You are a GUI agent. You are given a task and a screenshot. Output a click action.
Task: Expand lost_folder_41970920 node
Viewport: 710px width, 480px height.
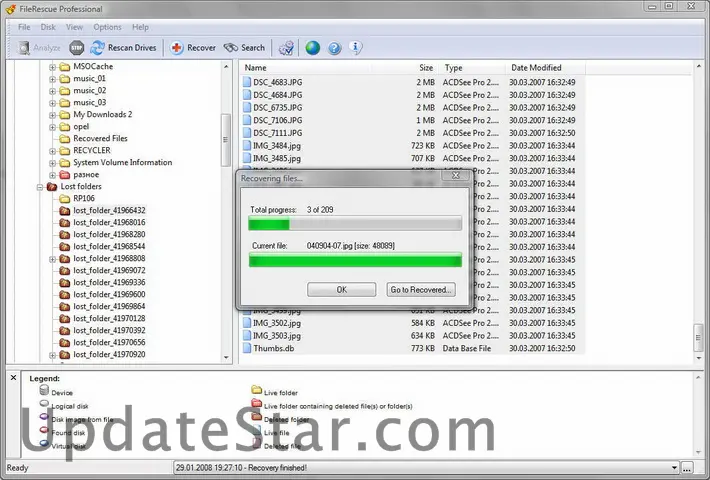[x=53, y=355]
